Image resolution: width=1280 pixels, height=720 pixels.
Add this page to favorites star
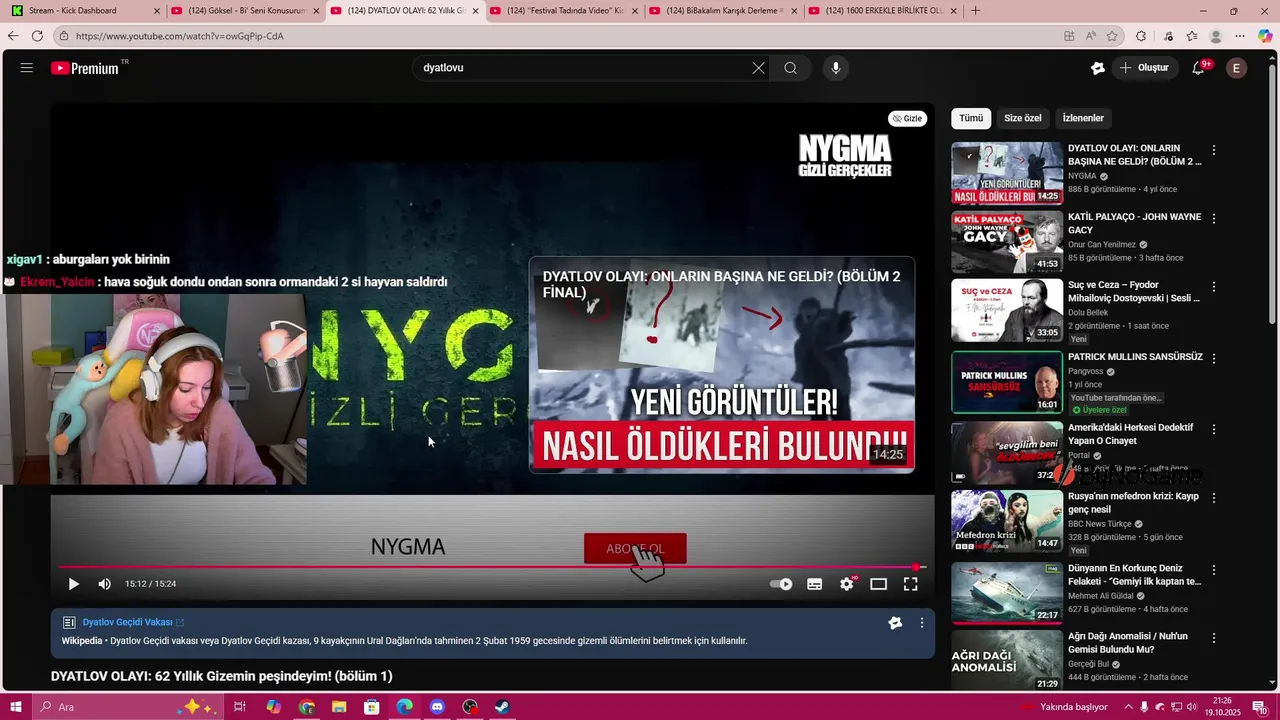point(1112,36)
